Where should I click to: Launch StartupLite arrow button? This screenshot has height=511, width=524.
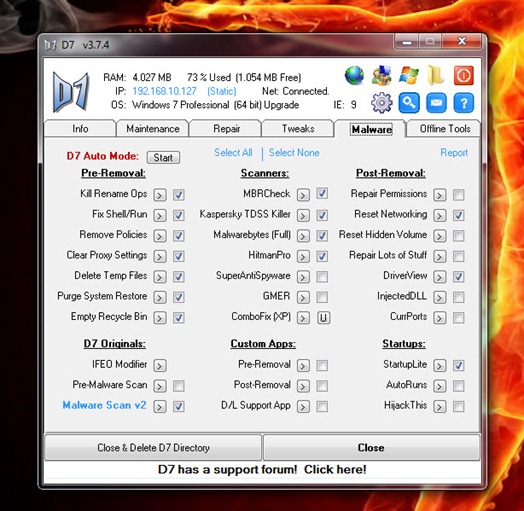[439, 365]
